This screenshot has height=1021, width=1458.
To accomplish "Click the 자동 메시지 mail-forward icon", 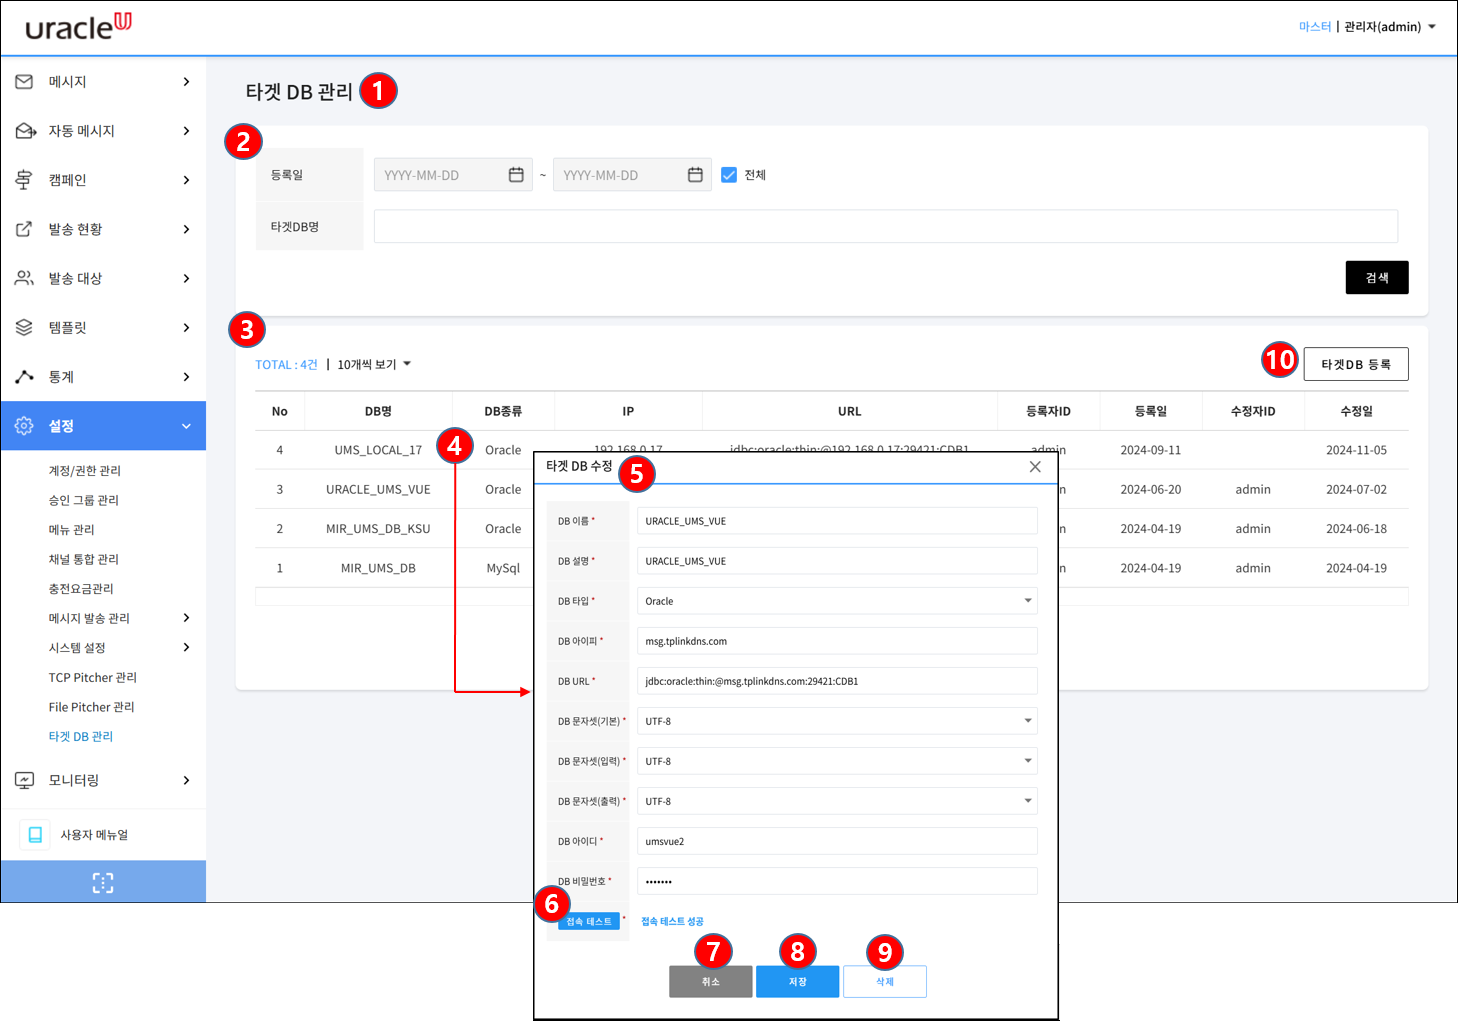I will (x=25, y=131).
